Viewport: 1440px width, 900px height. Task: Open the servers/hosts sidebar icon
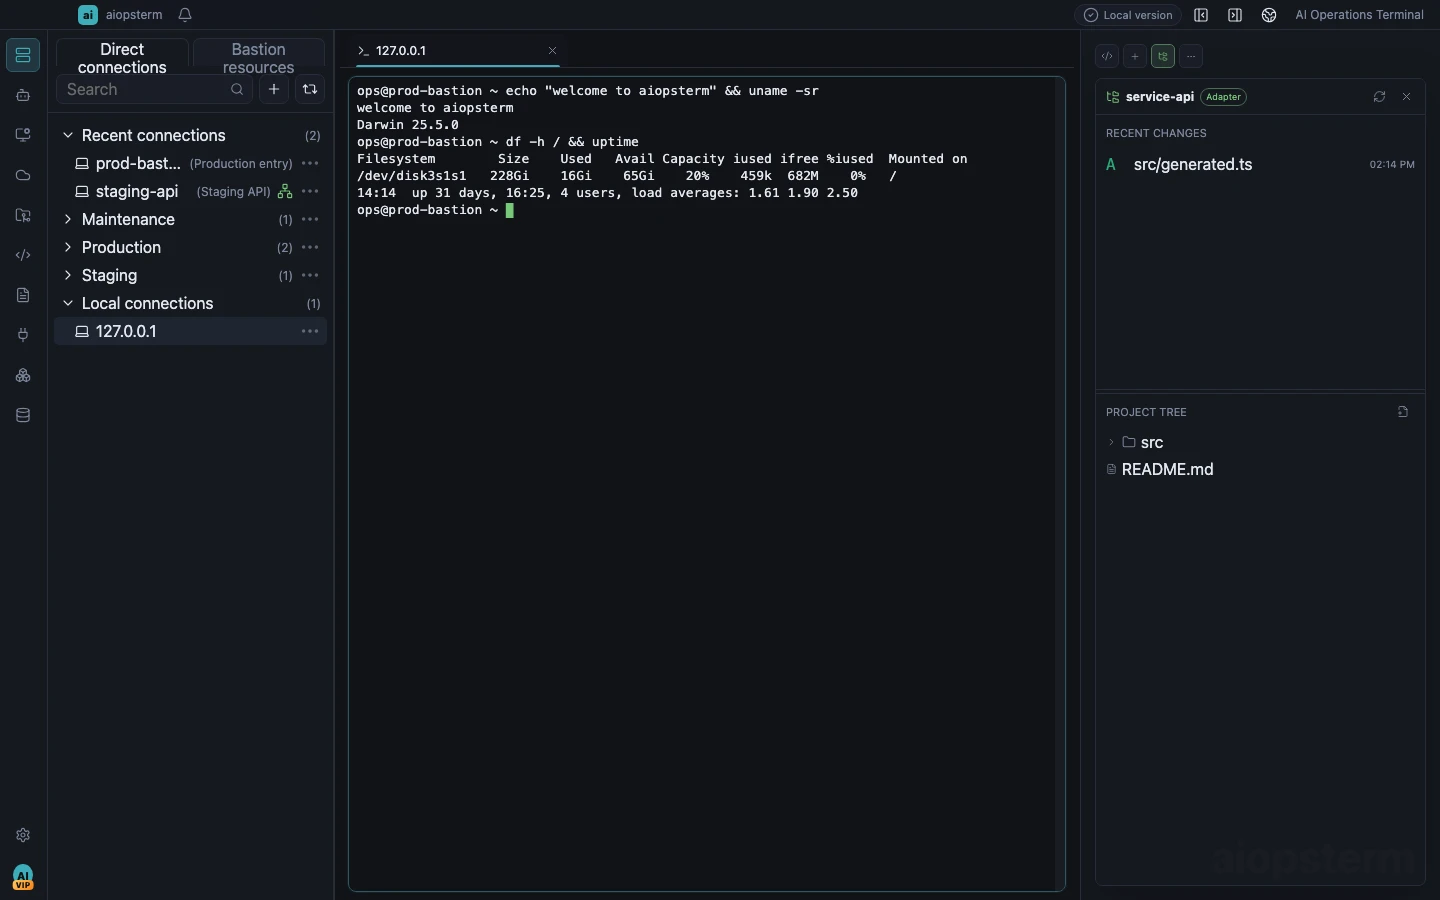(23, 55)
